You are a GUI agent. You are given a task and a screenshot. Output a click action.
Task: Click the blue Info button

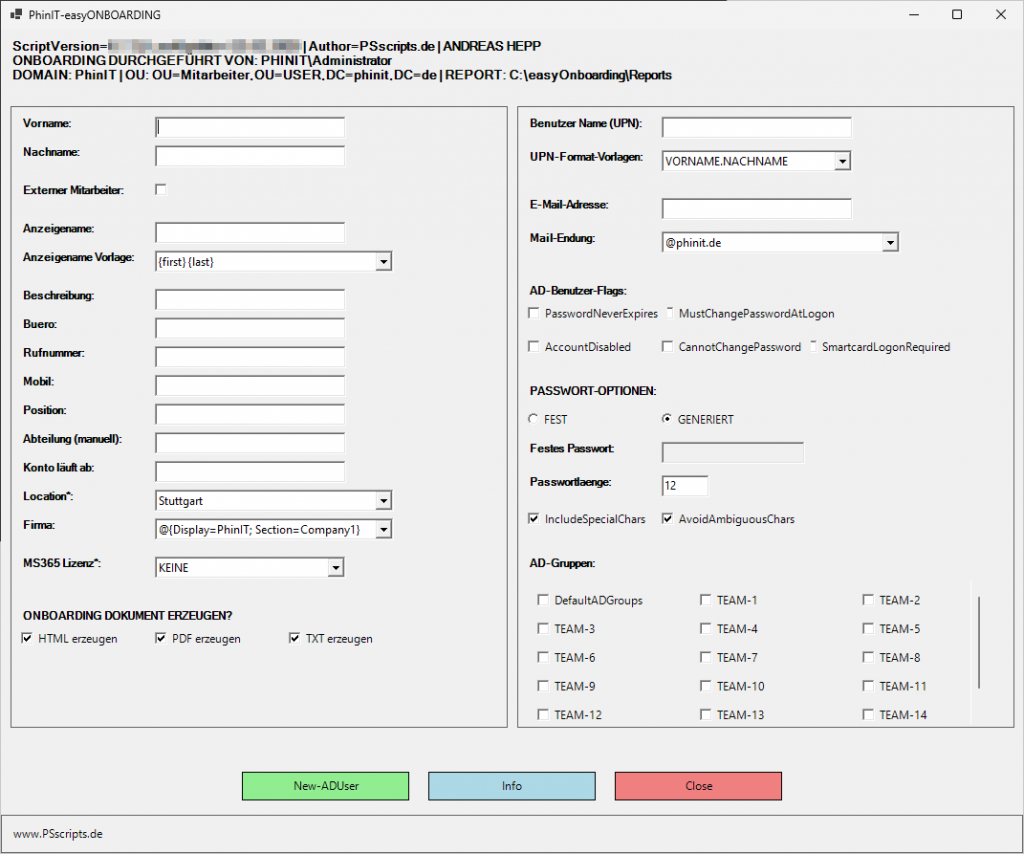pyautogui.click(x=512, y=786)
